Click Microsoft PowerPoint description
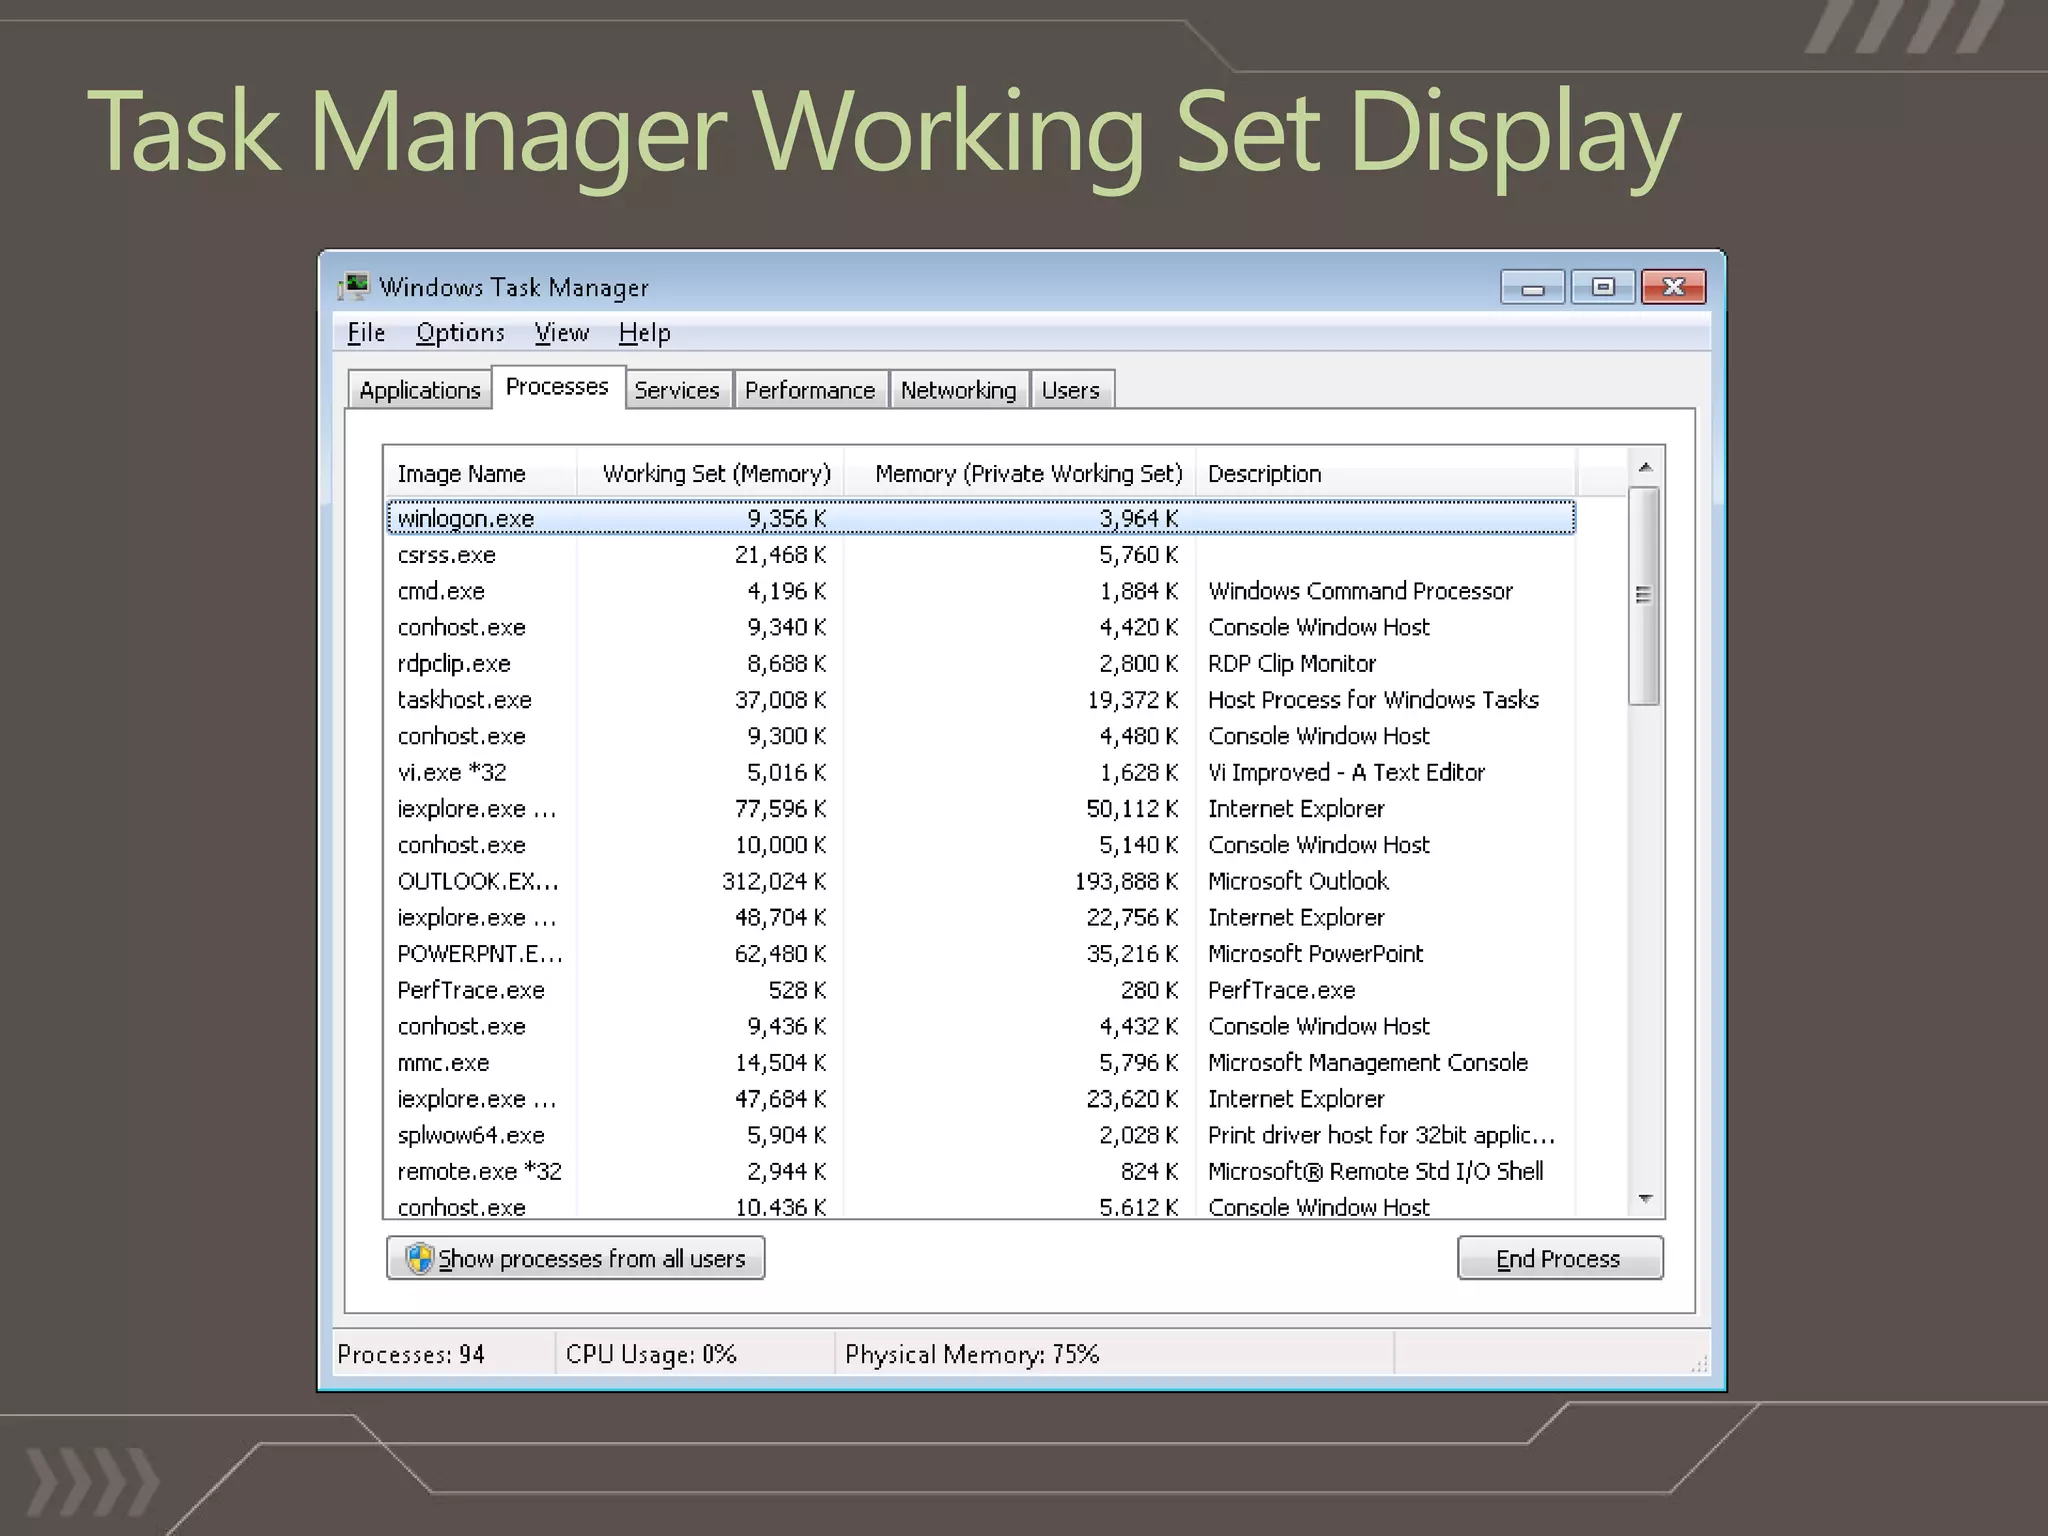Image resolution: width=2048 pixels, height=1536 pixels. point(1315,954)
